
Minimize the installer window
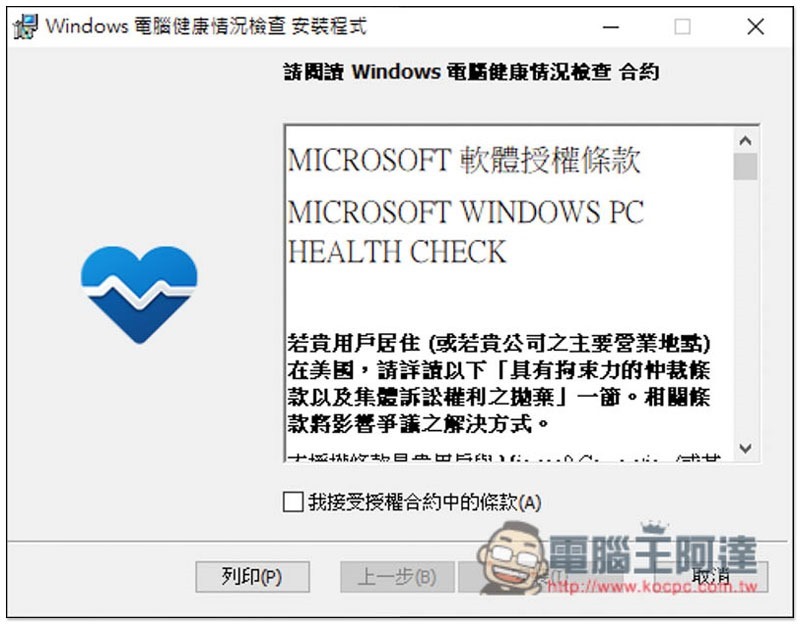(x=611, y=27)
